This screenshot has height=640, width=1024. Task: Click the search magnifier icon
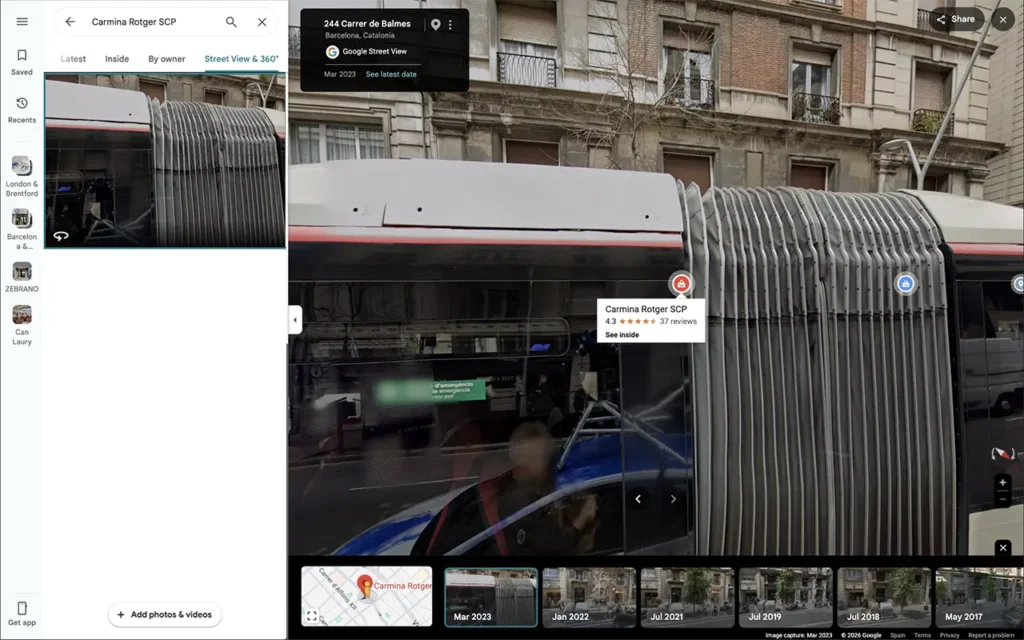[231, 22]
